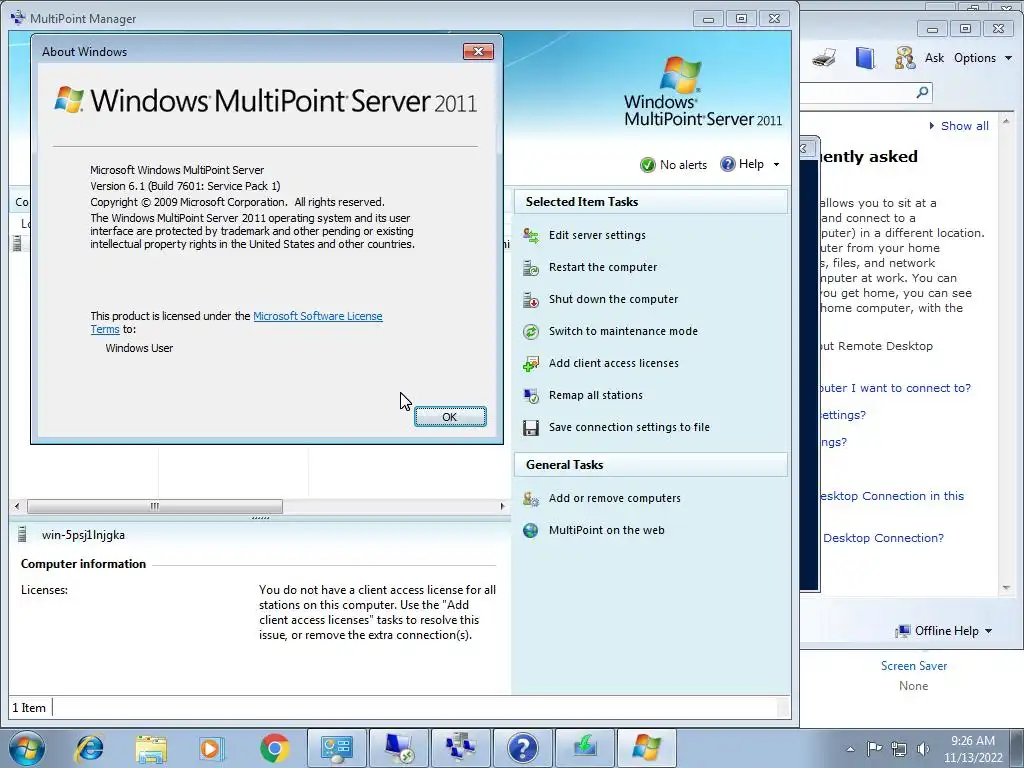Click the volume speaker tray icon

[x=923, y=749]
